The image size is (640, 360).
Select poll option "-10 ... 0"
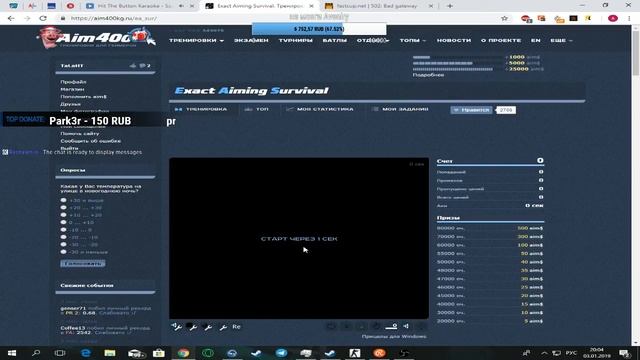[63, 230]
